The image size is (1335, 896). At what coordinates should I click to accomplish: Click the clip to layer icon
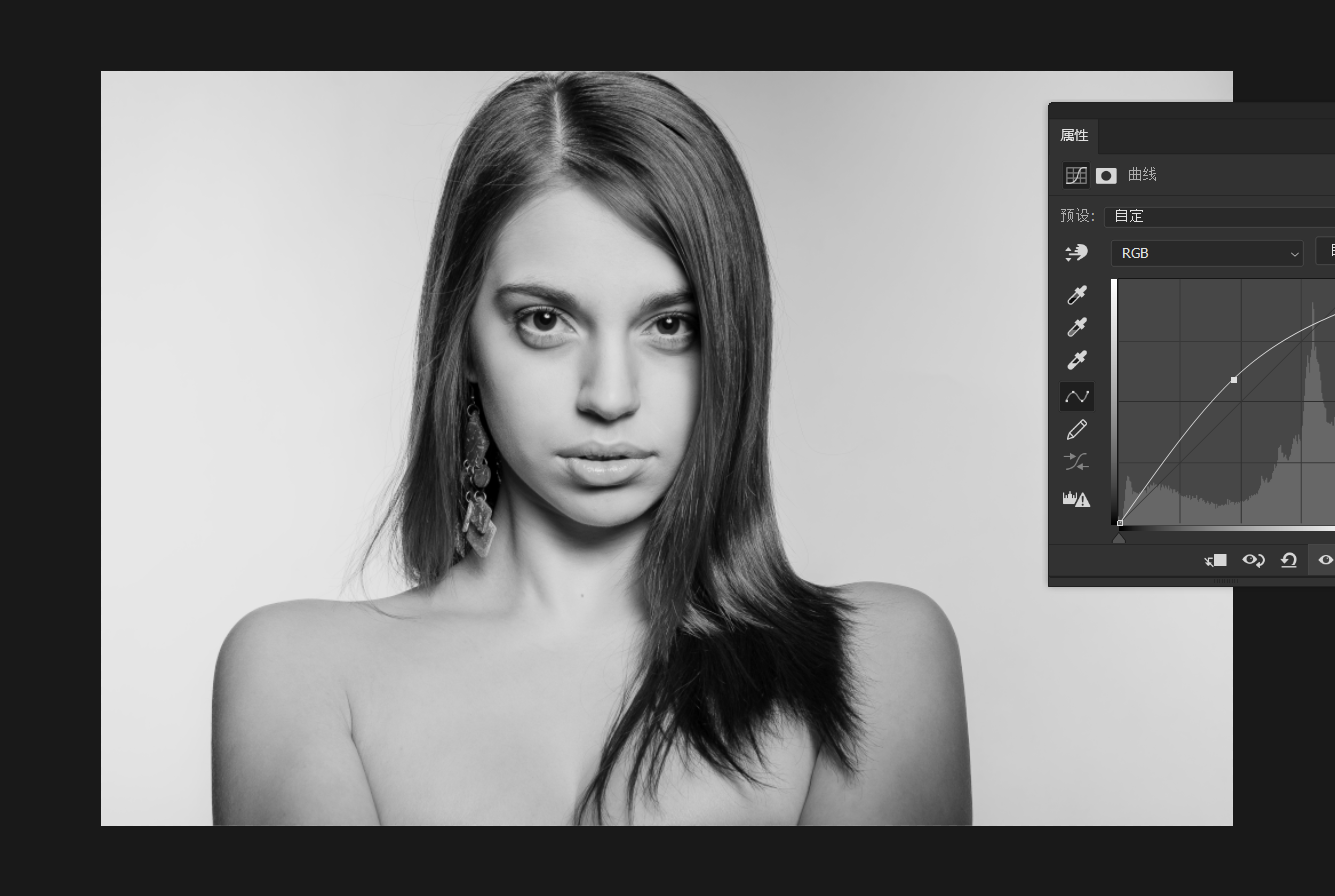point(1216,560)
